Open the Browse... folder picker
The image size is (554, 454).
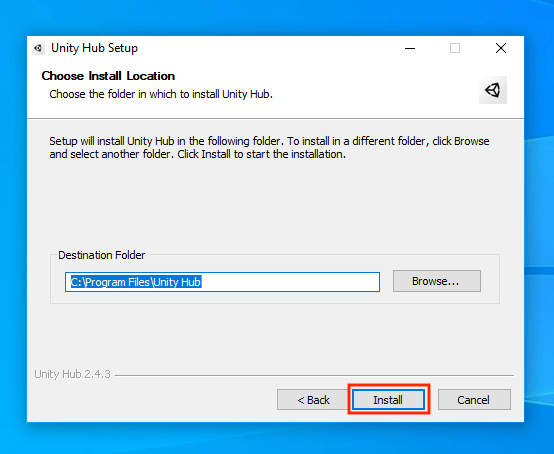point(437,281)
